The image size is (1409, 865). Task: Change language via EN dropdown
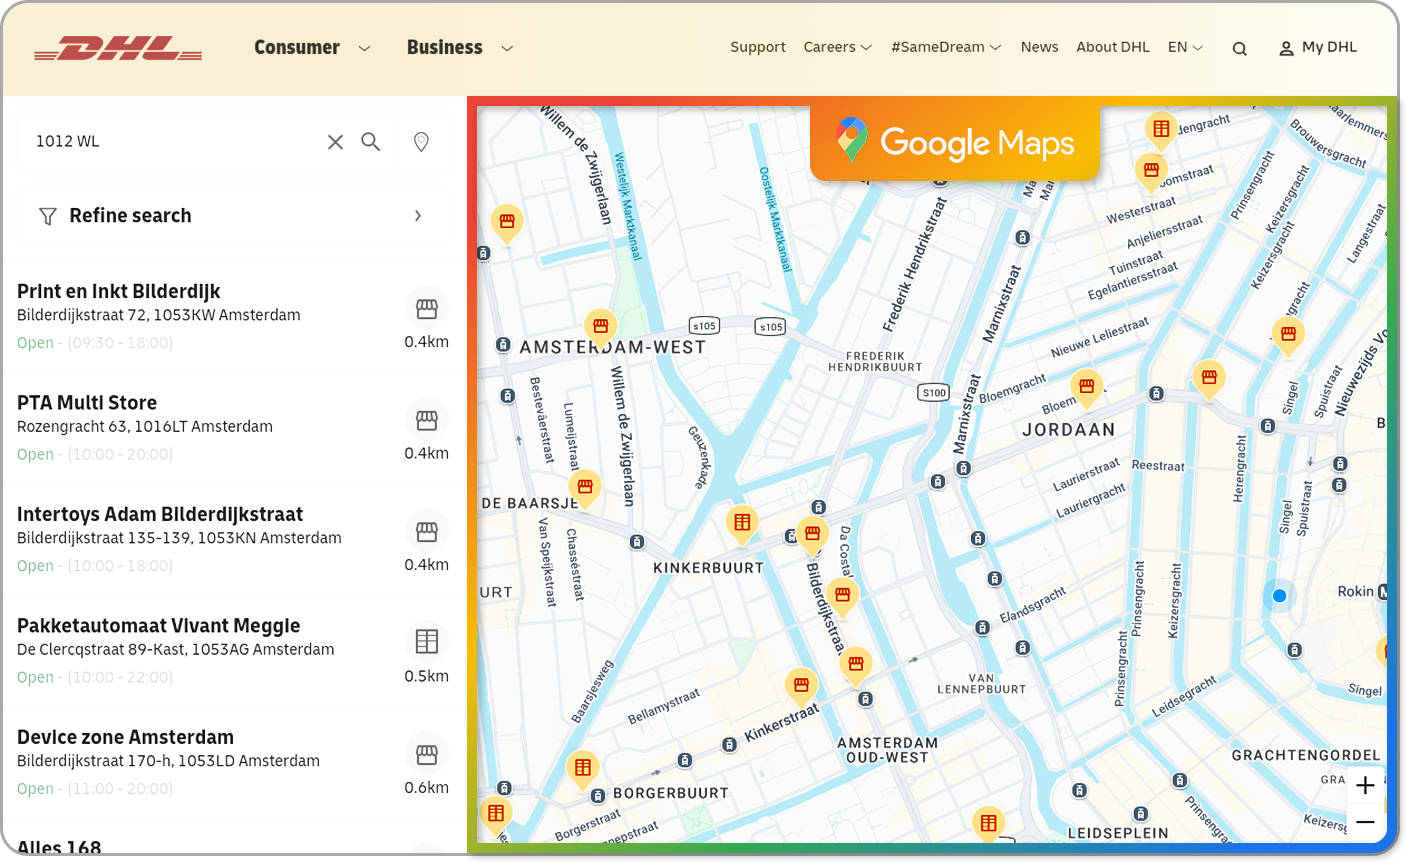1185,47
